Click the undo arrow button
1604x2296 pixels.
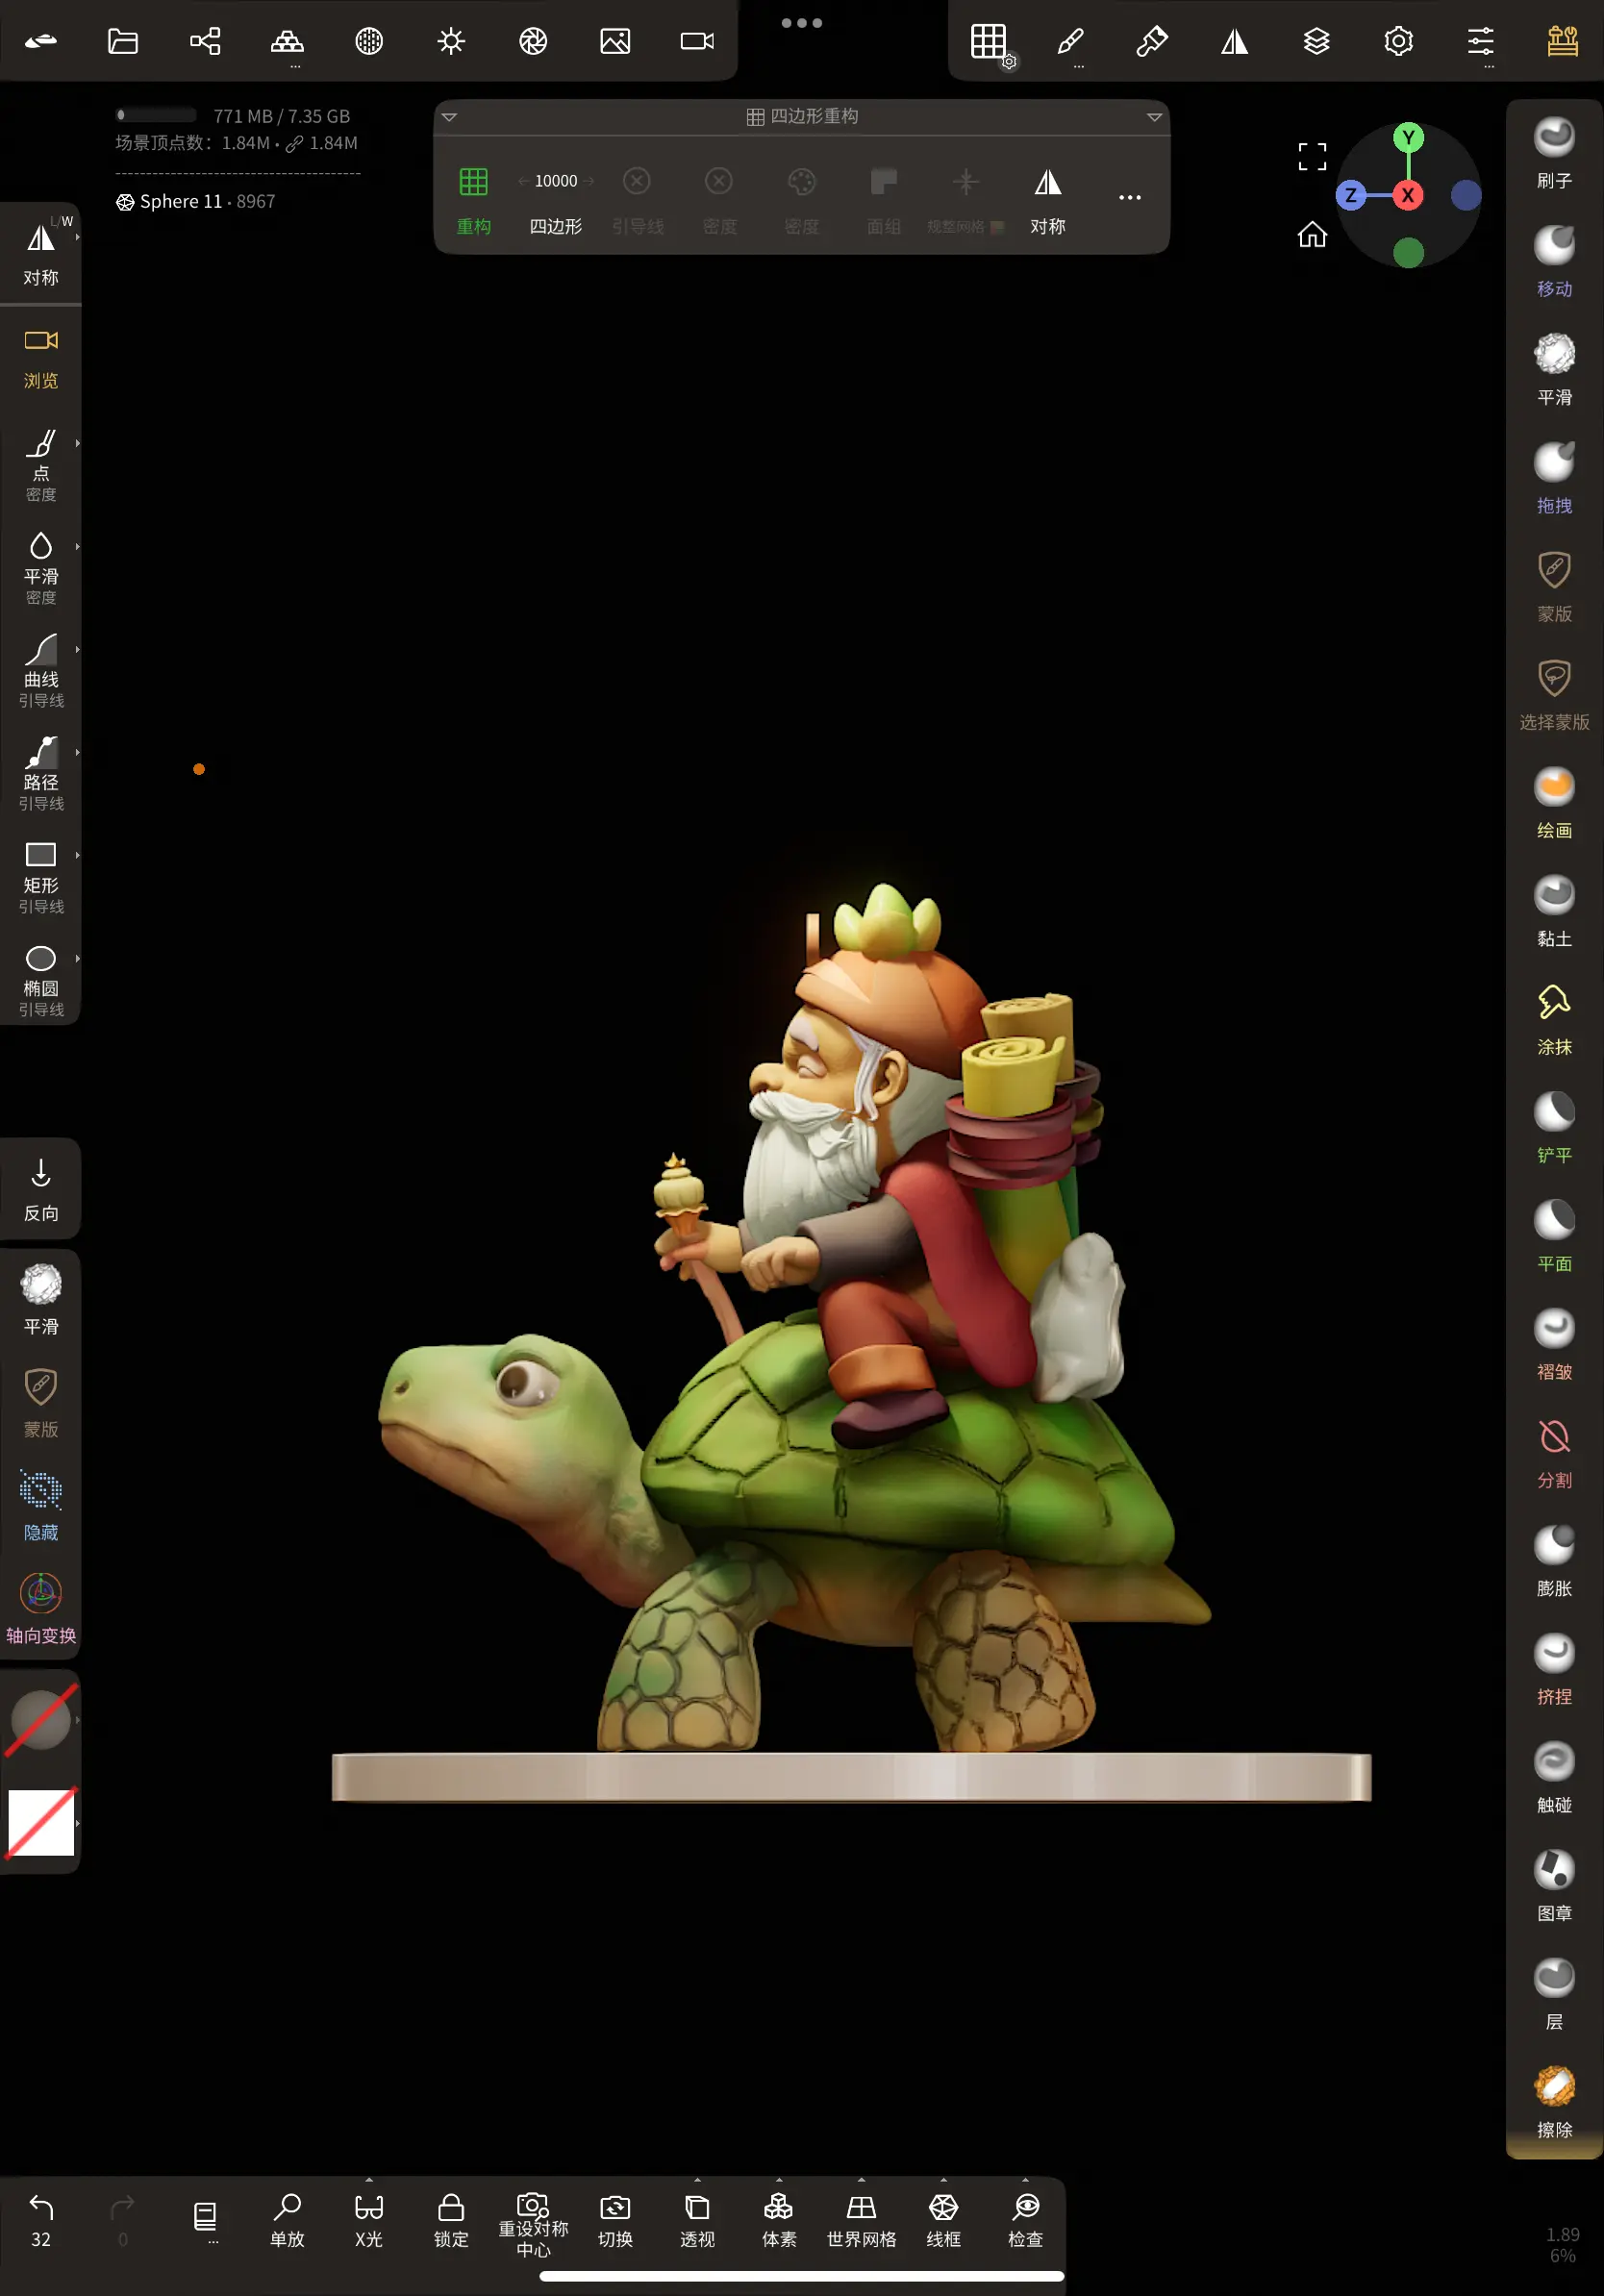point(41,2218)
